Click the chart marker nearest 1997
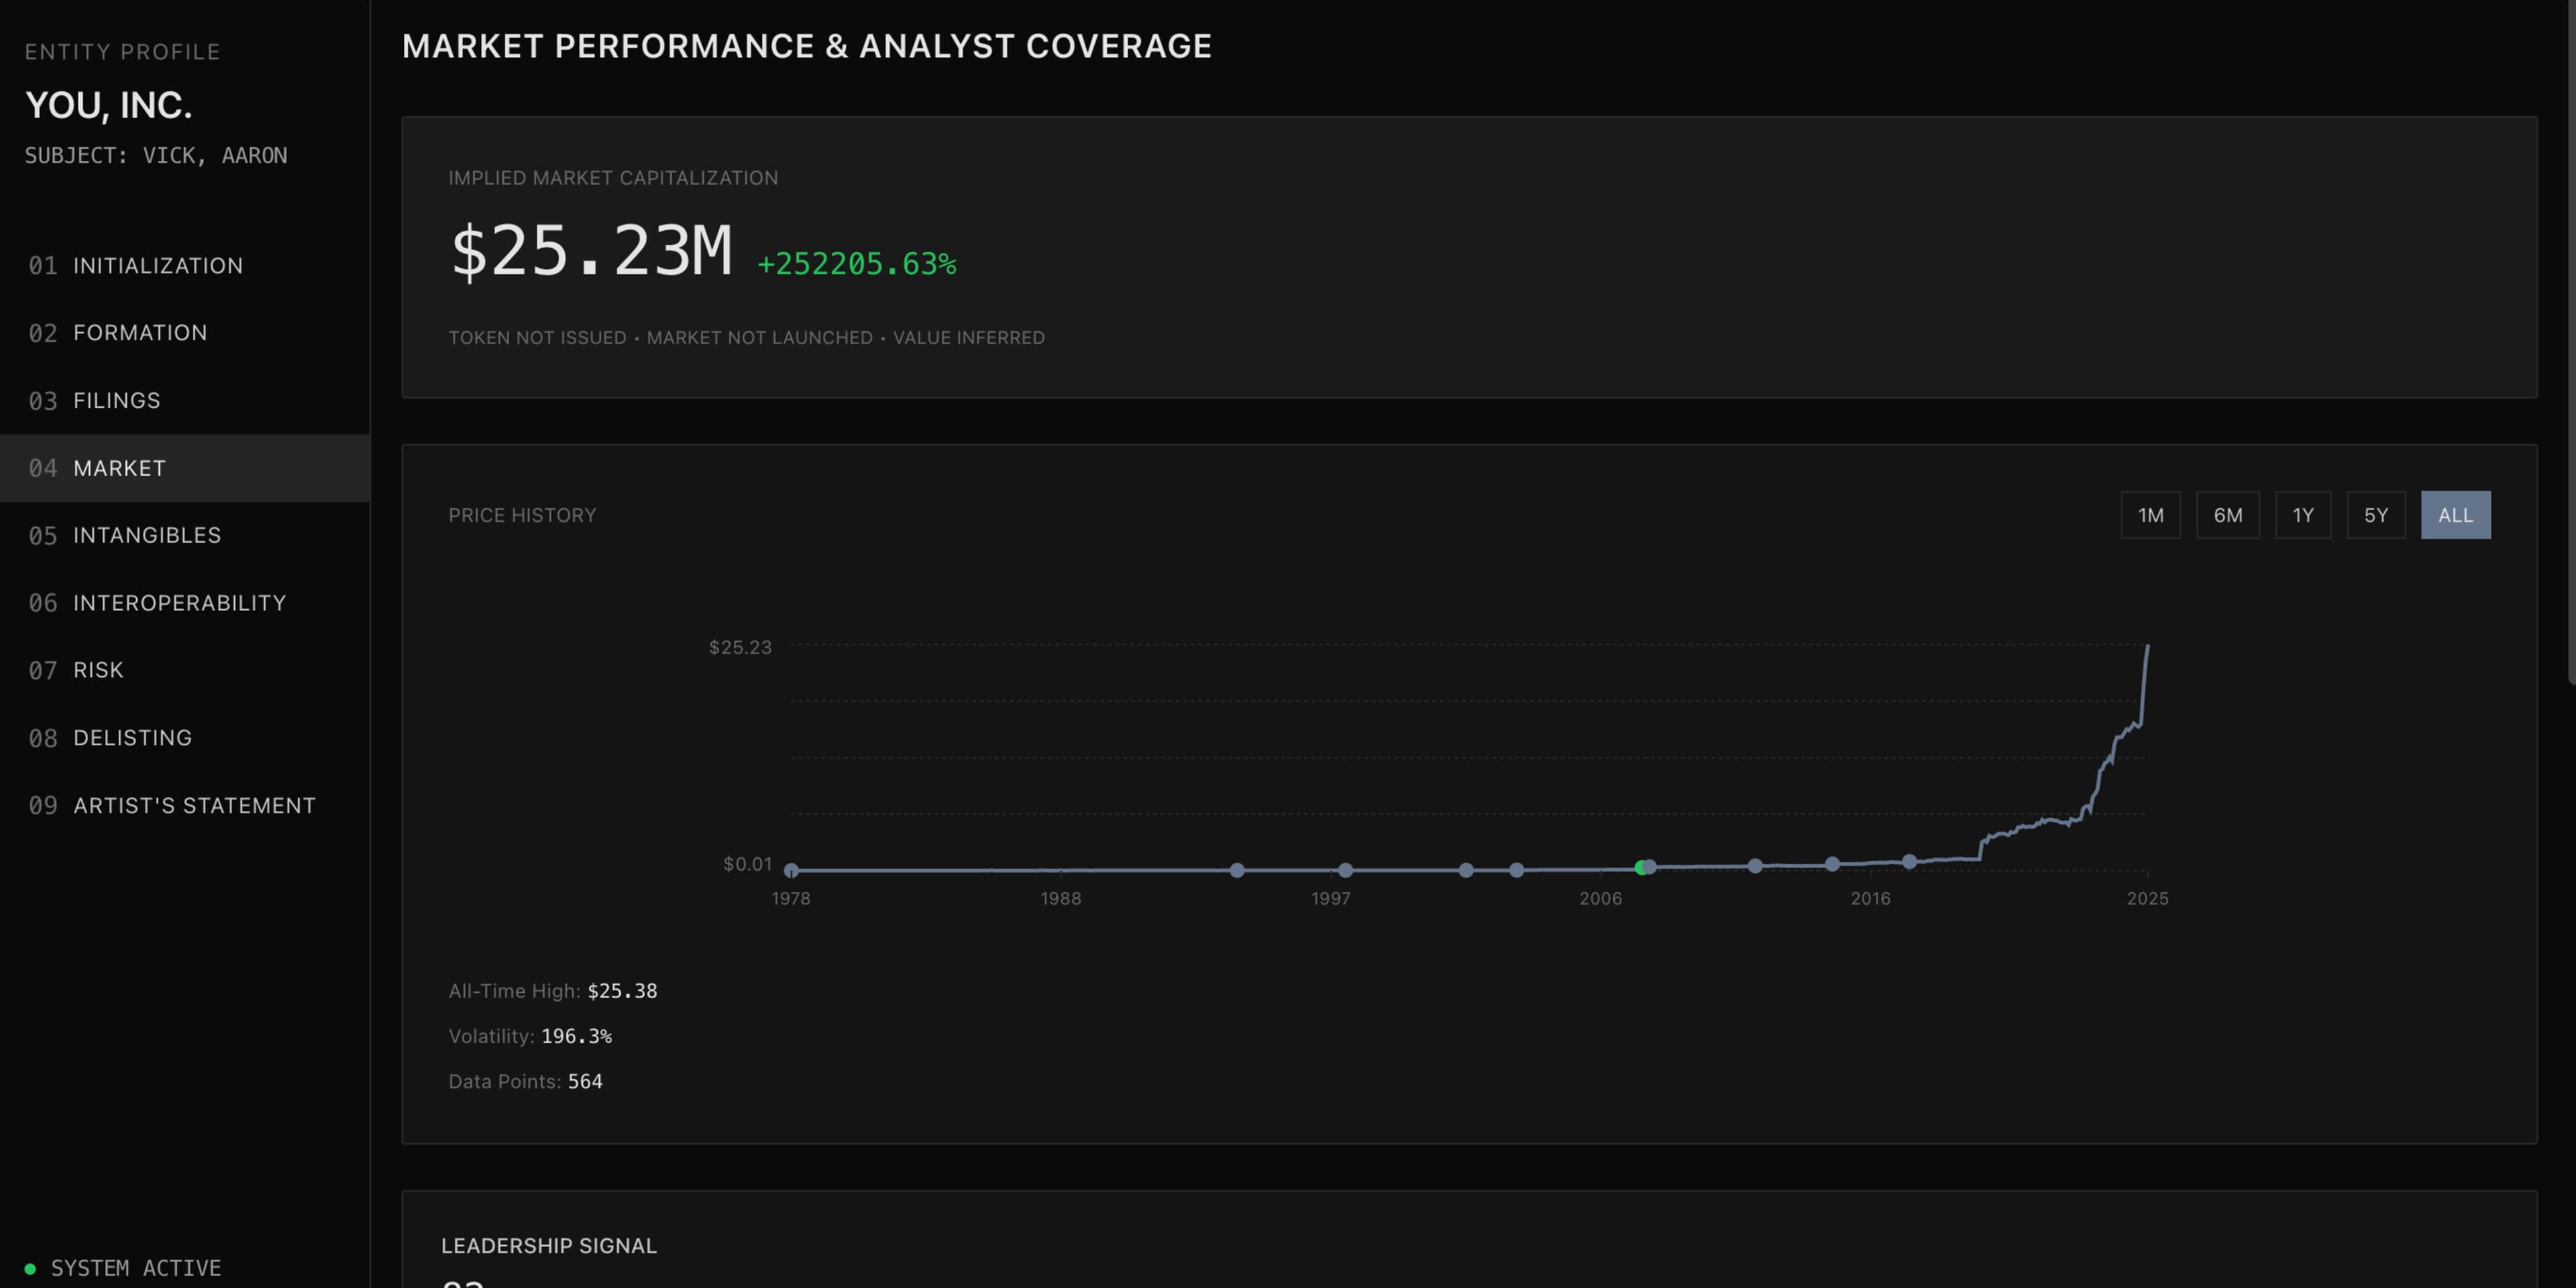The image size is (2576, 1288). (1345, 870)
